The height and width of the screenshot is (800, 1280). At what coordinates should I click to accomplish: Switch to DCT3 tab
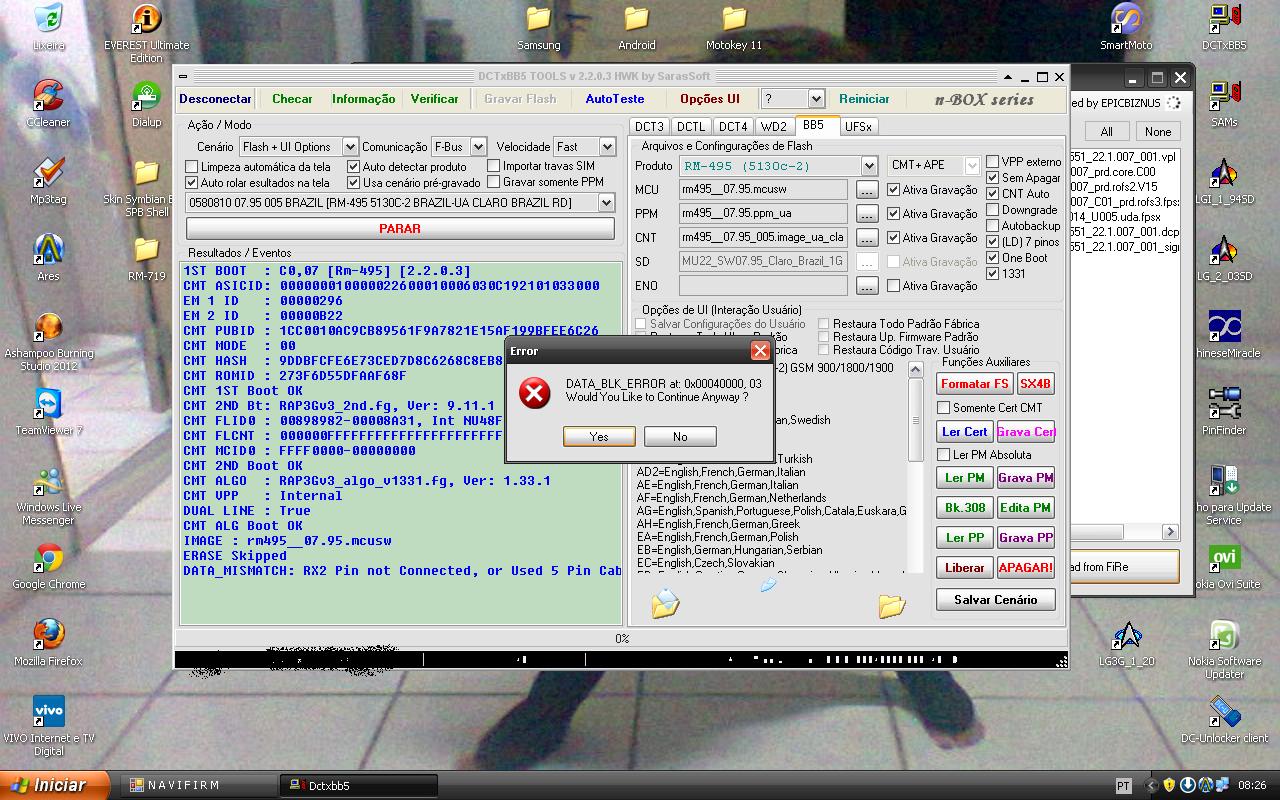[649, 126]
